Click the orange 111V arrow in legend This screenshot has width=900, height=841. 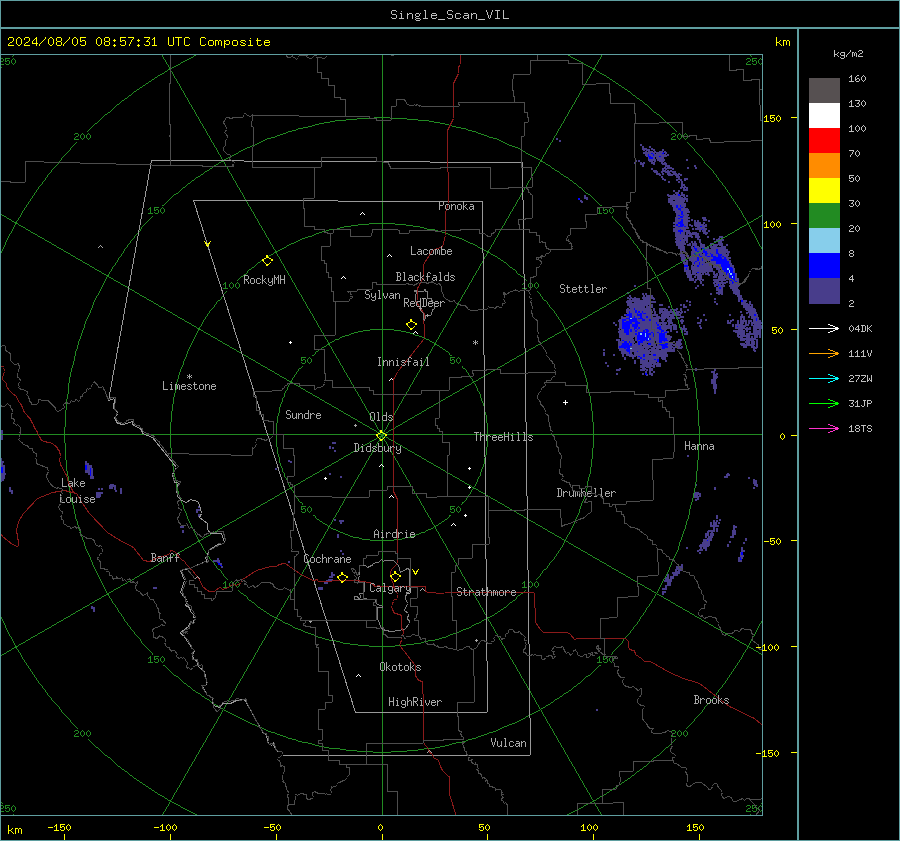[824, 354]
